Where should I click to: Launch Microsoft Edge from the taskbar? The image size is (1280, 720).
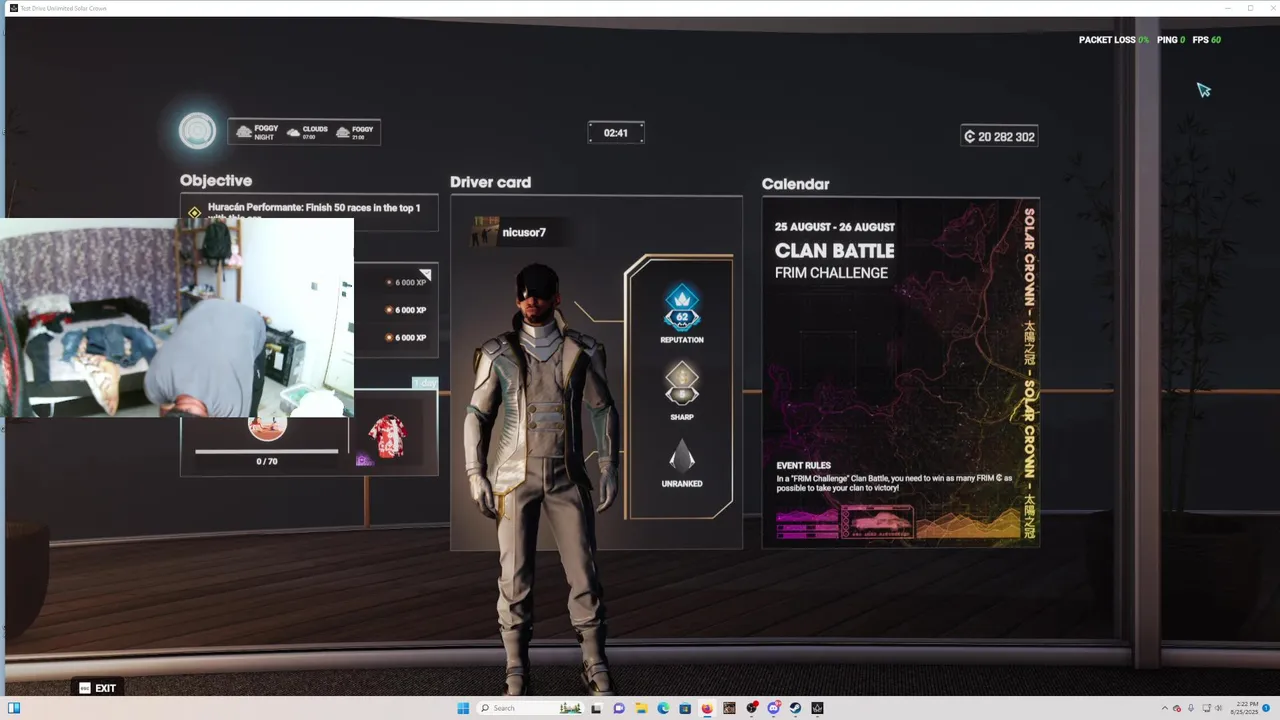(x=663, y=708)
